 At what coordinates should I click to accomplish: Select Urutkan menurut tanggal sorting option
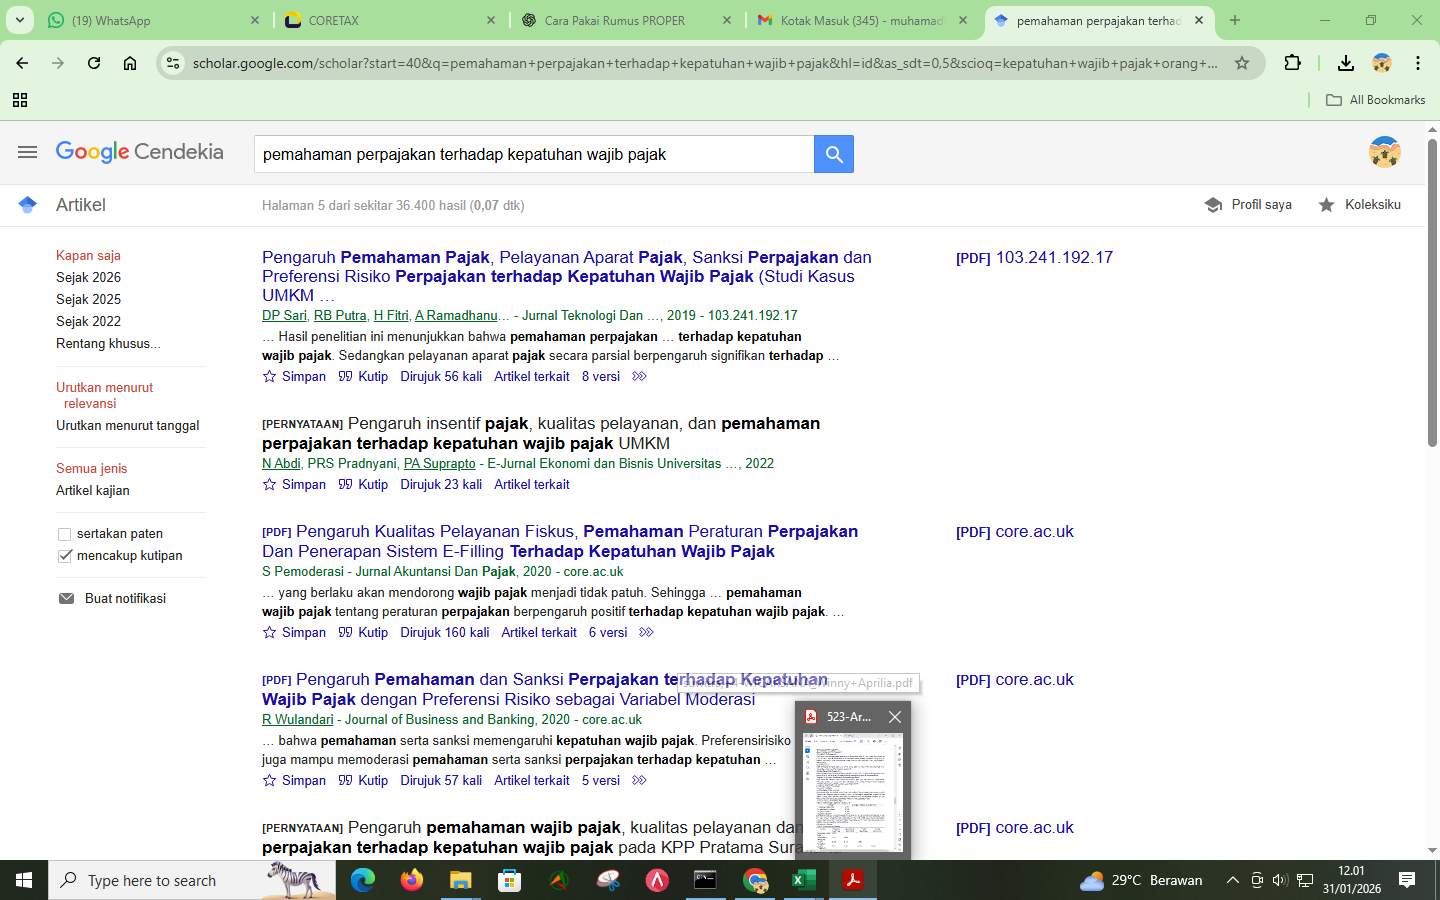click(x=127, y=425)
